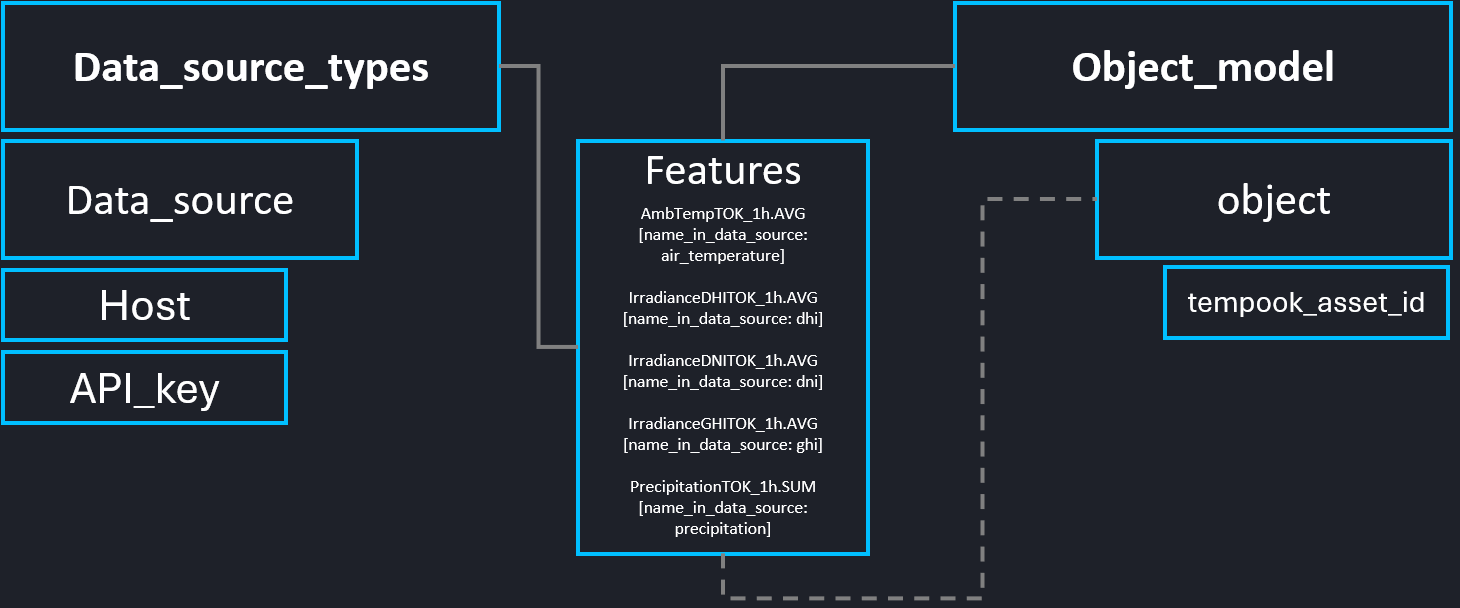The height and width of the screenshot is (608, 1460).
Task: Click the object box
Action: point(1273,200)
